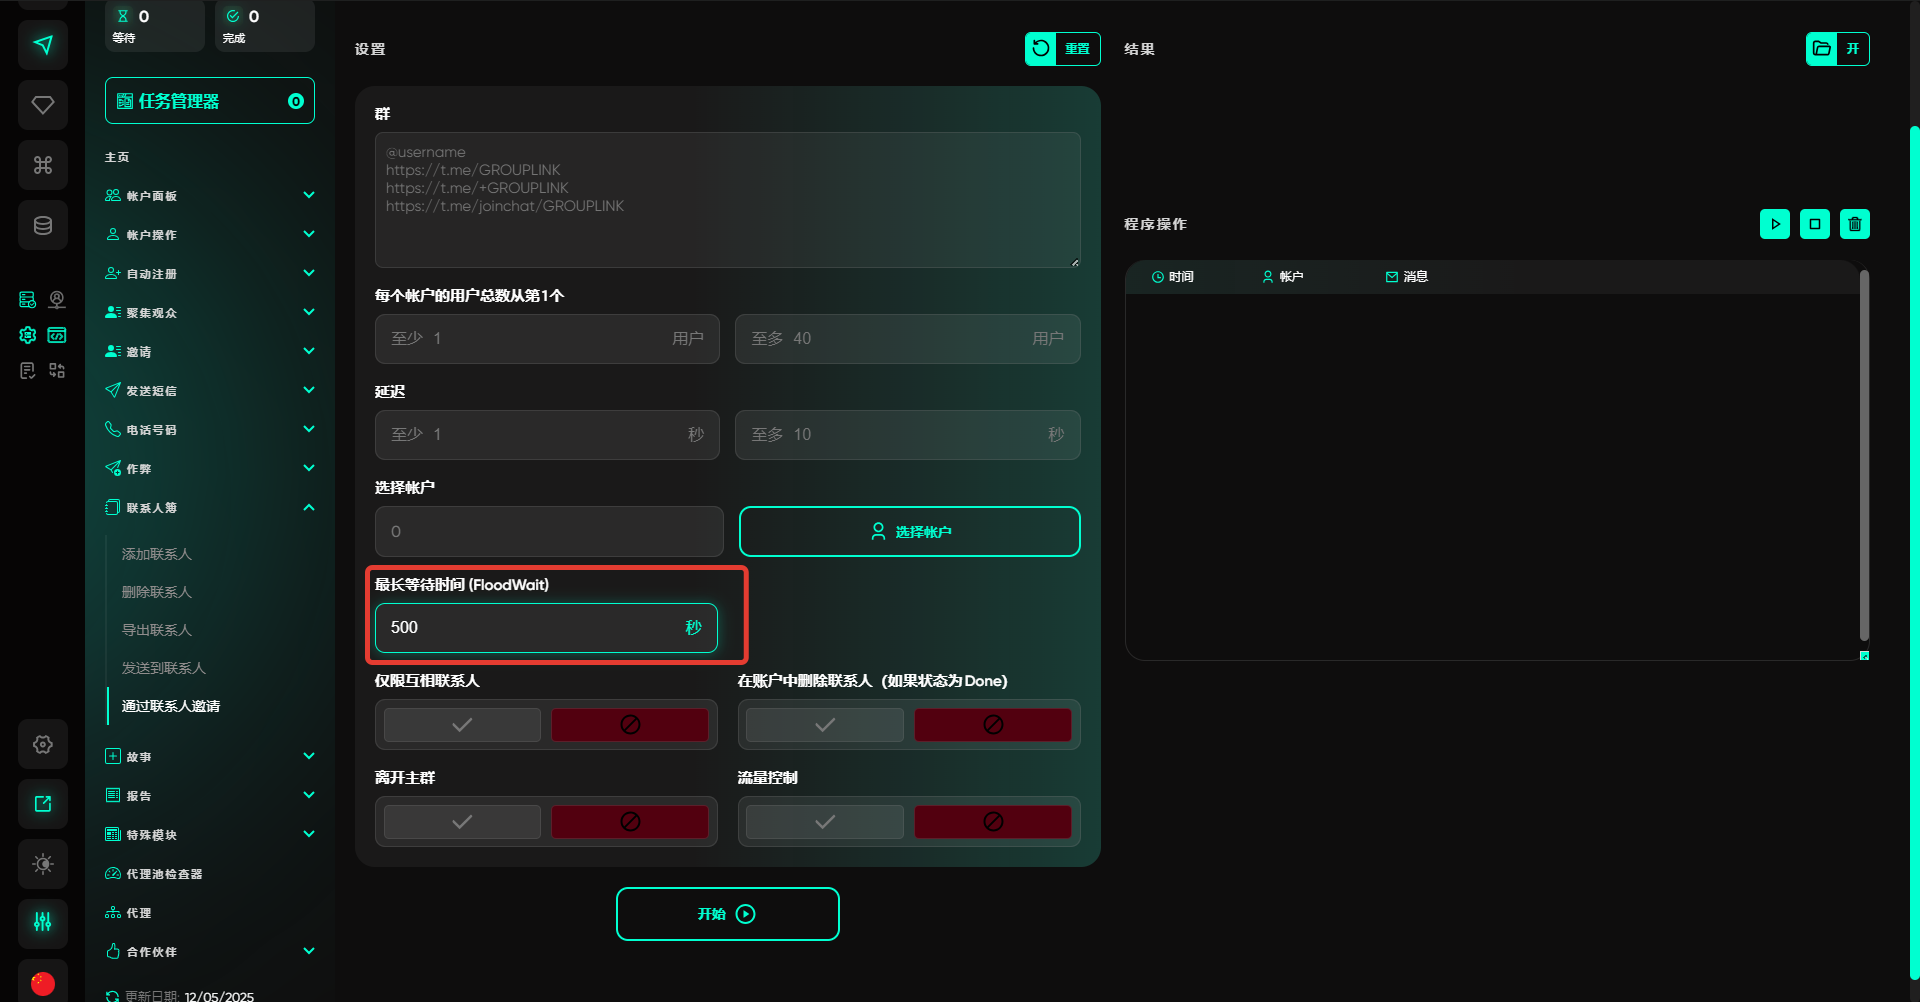Open 导出联系人 submenu item
The image size is (1920, 1002).
click(x=157, y=630)
